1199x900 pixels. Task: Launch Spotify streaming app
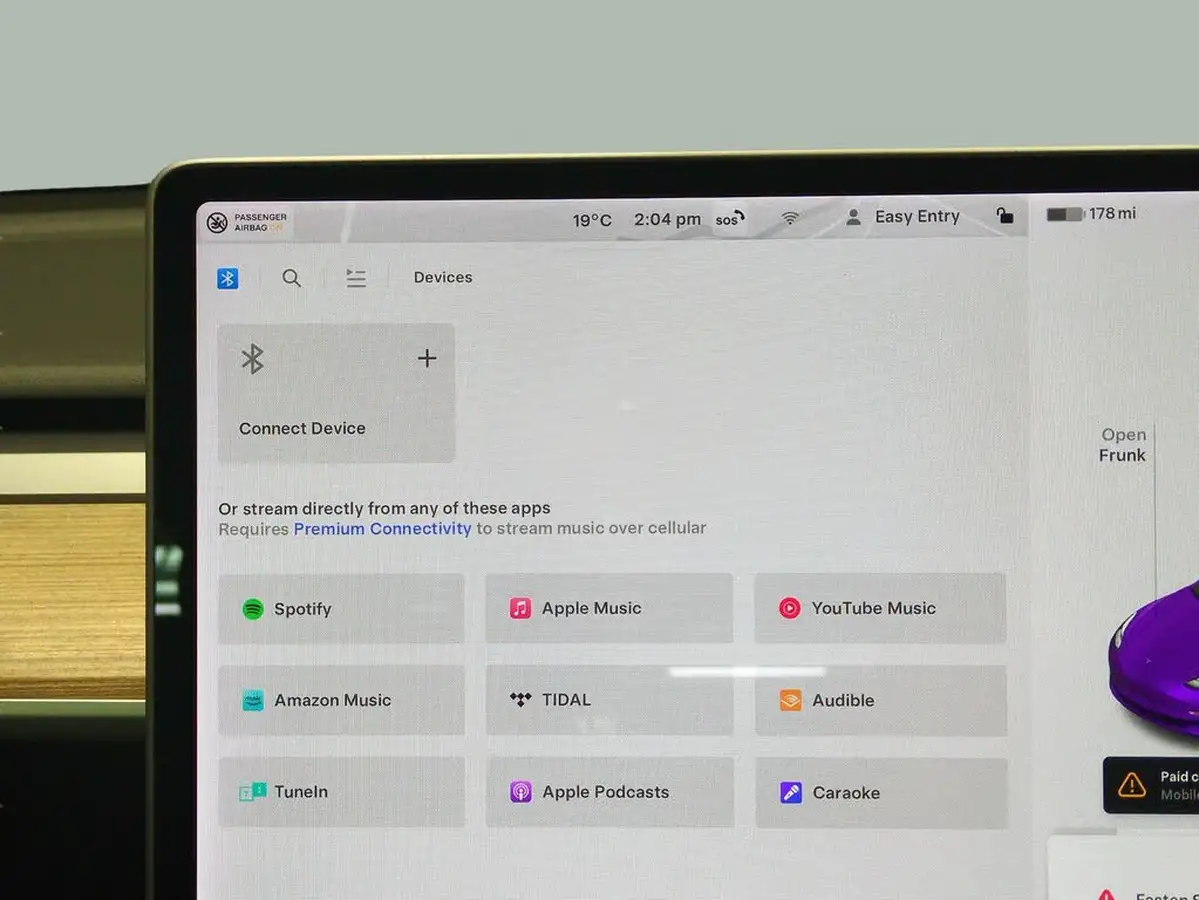pos(341,609)
